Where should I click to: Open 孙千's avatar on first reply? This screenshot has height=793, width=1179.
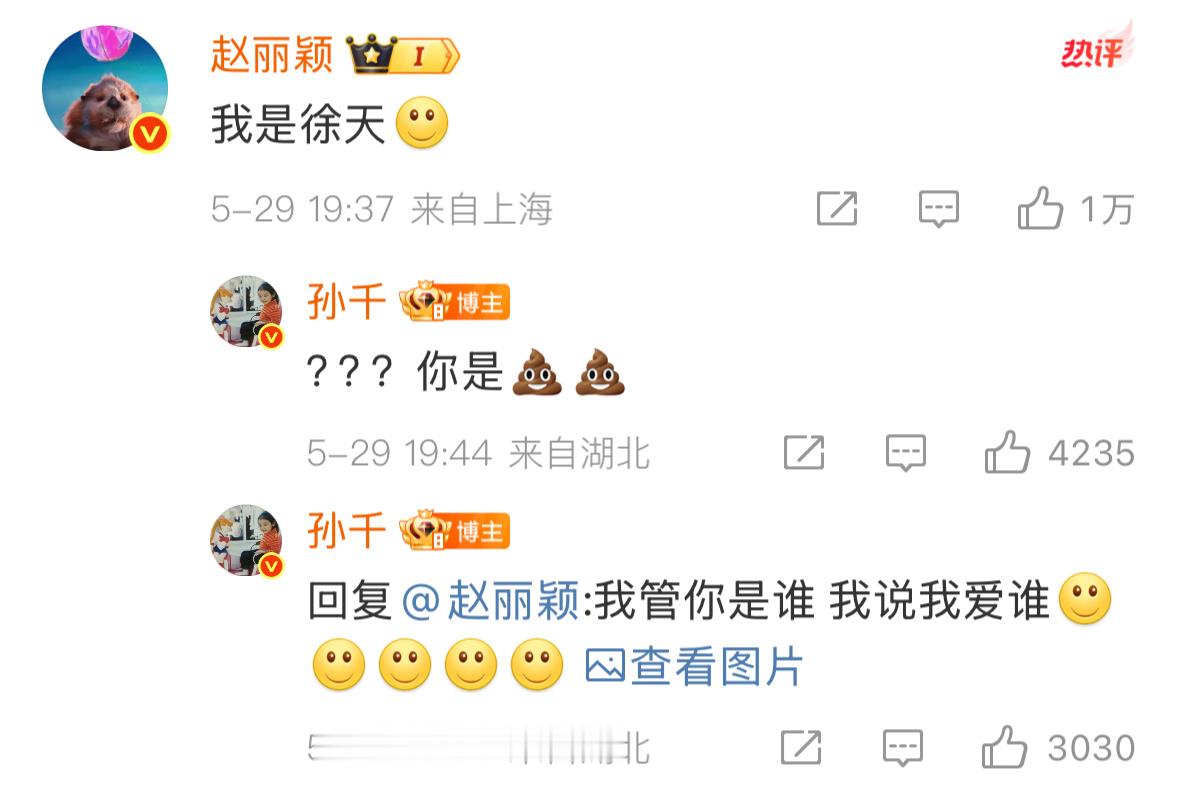pyautogui.click(x=246, y=311)
